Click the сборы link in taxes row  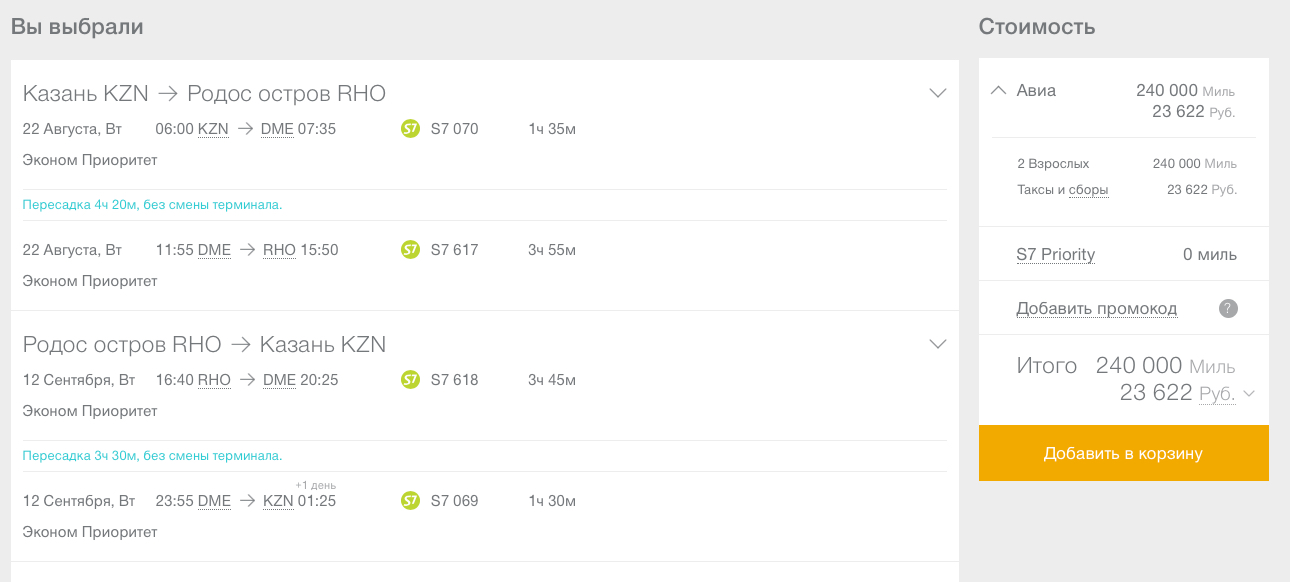point(1088,190)
